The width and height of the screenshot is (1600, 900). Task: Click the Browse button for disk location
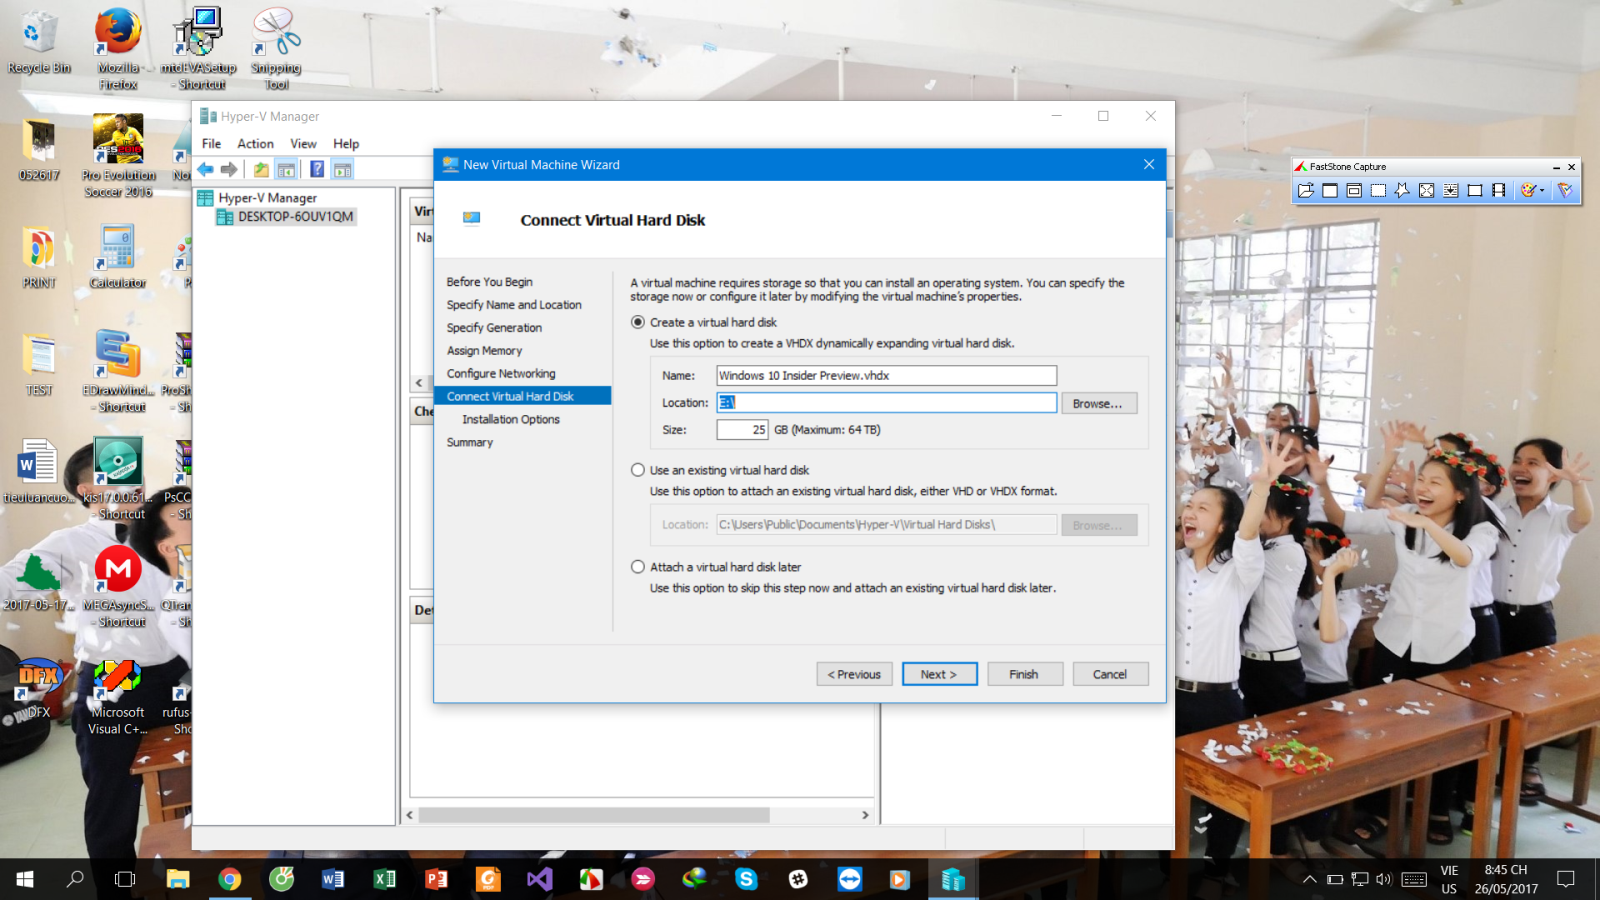(1099, 402)
